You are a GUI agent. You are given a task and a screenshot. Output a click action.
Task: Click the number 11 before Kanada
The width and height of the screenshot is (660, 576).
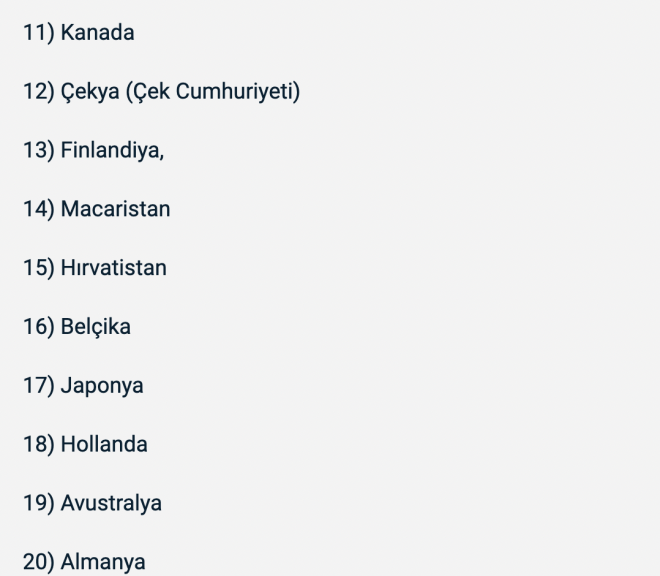pyautogui.click(x=35, y=34)
